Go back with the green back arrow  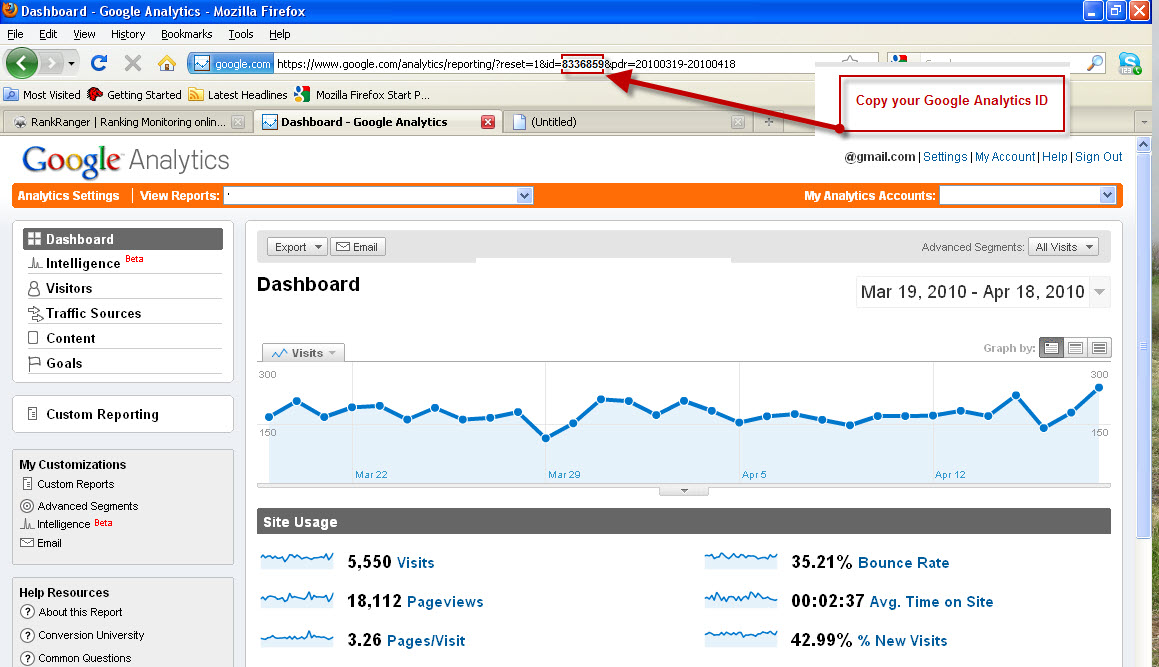pos(22,64)
